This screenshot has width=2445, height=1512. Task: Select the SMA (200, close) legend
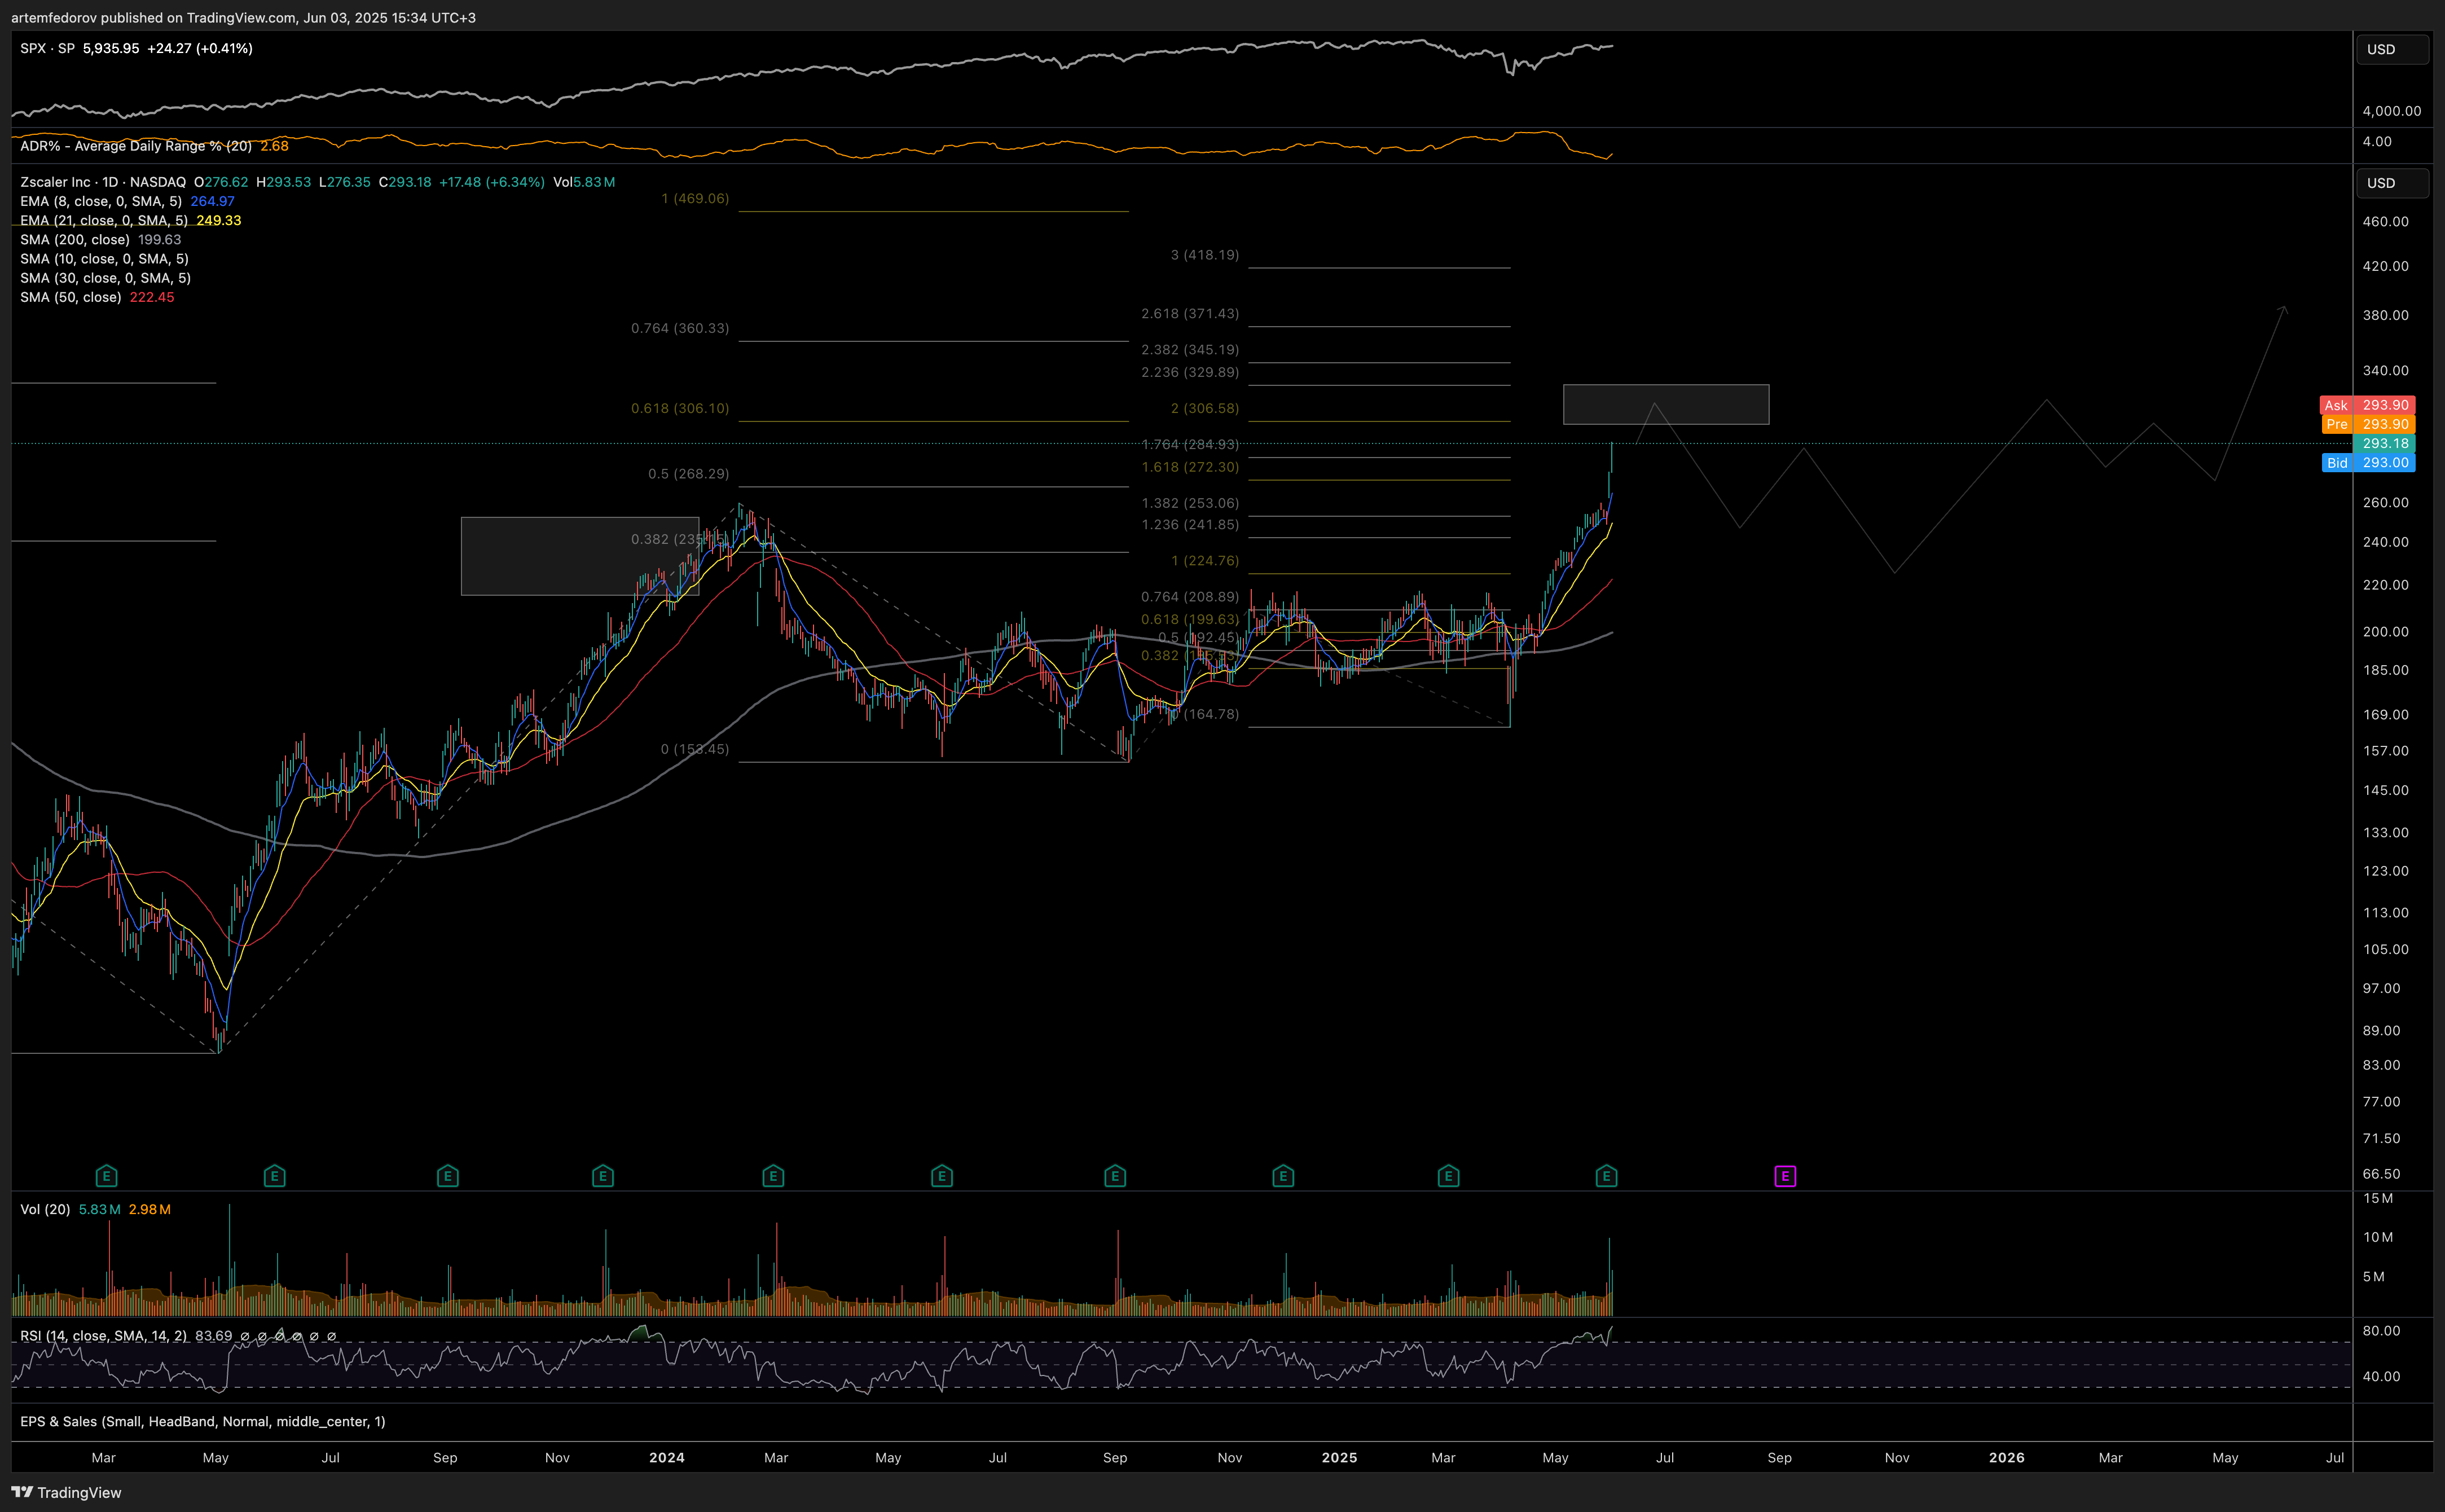tap(75, 239)
